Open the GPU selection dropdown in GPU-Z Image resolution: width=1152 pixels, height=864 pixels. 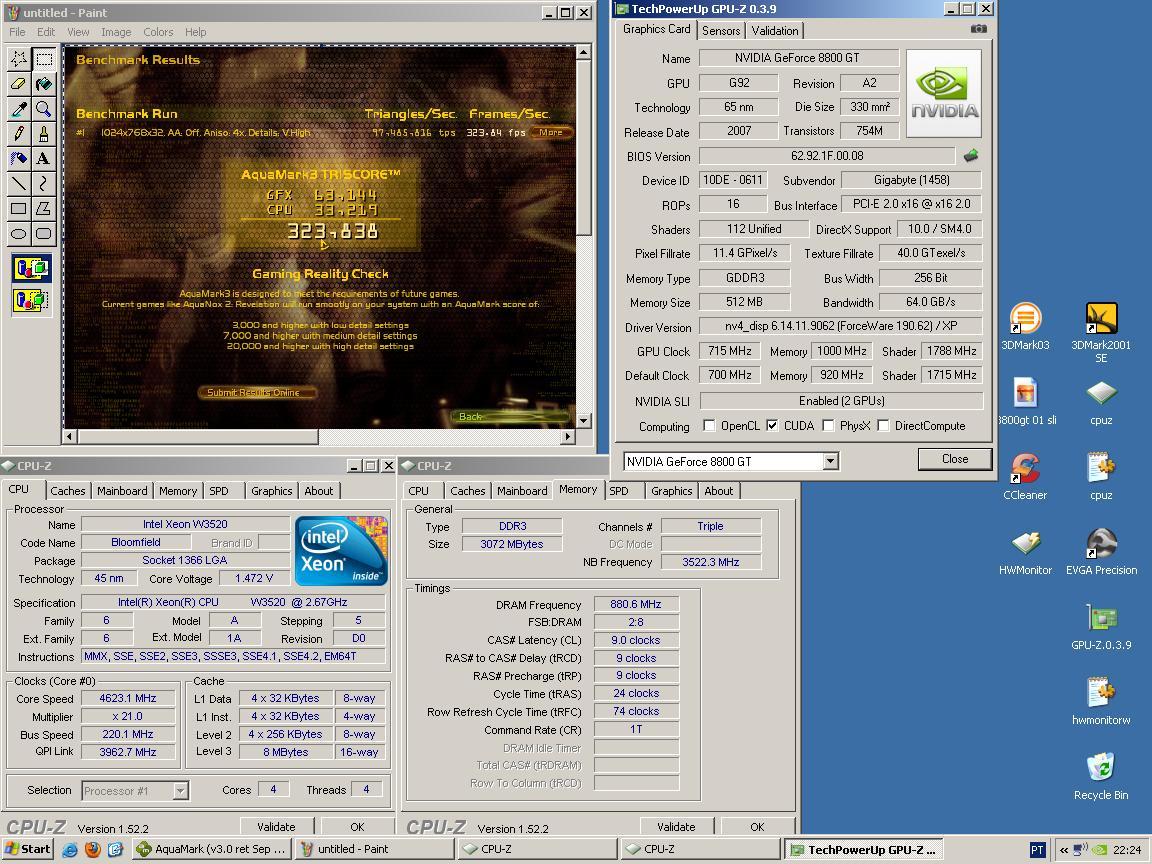click(830, 461)
